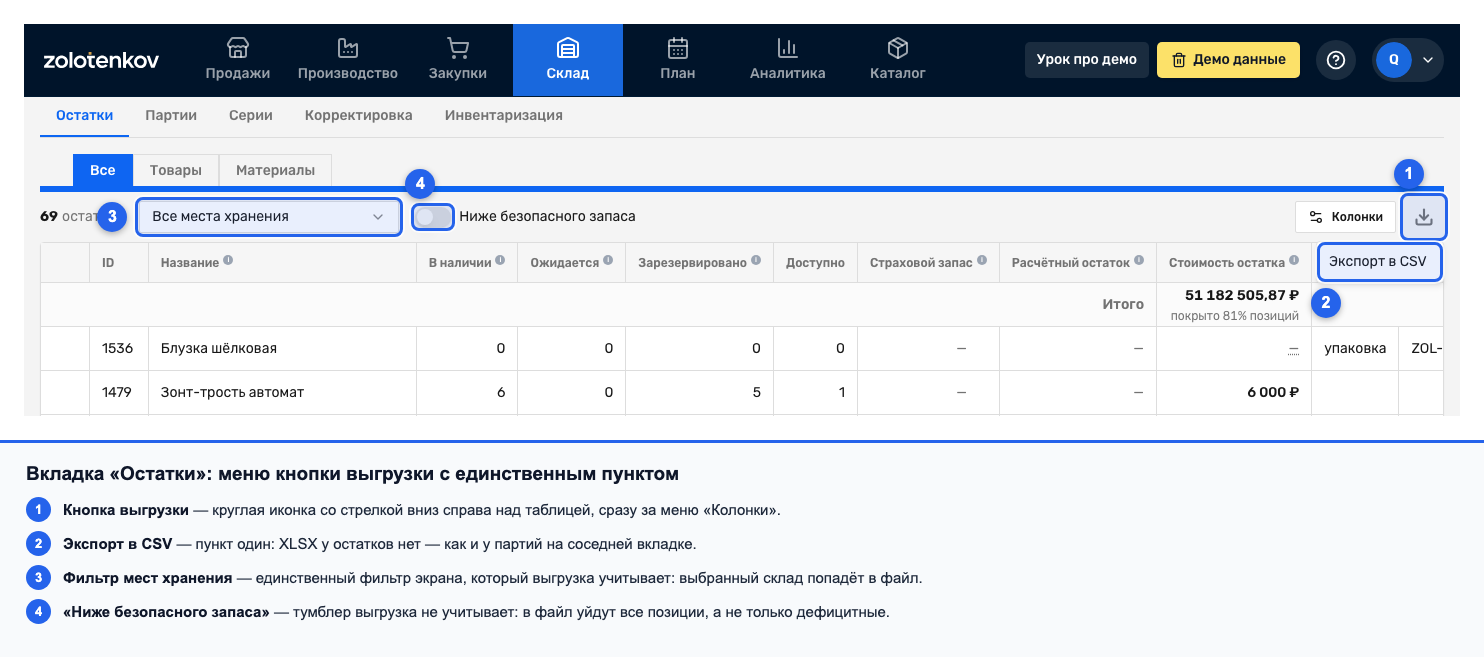Switch to the Остатки tab
The width and height of the screenshot is (1484, 657).
(85, 115)
